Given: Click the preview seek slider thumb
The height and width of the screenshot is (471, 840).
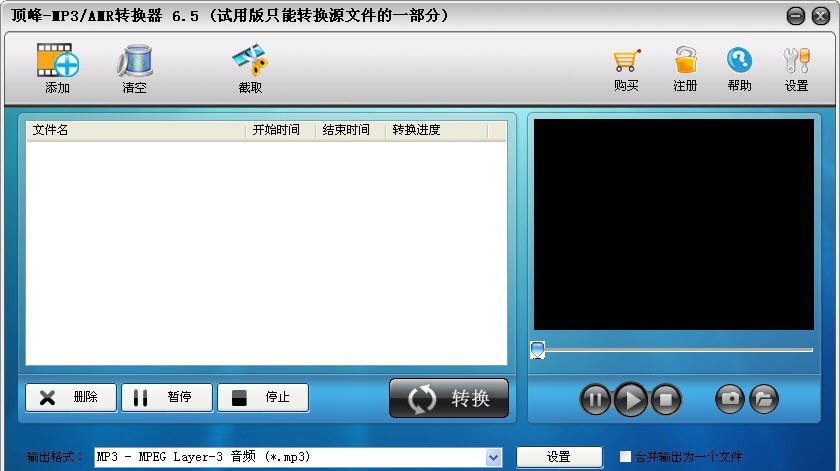Looking at the screenshot, I should tap(537, 350).
